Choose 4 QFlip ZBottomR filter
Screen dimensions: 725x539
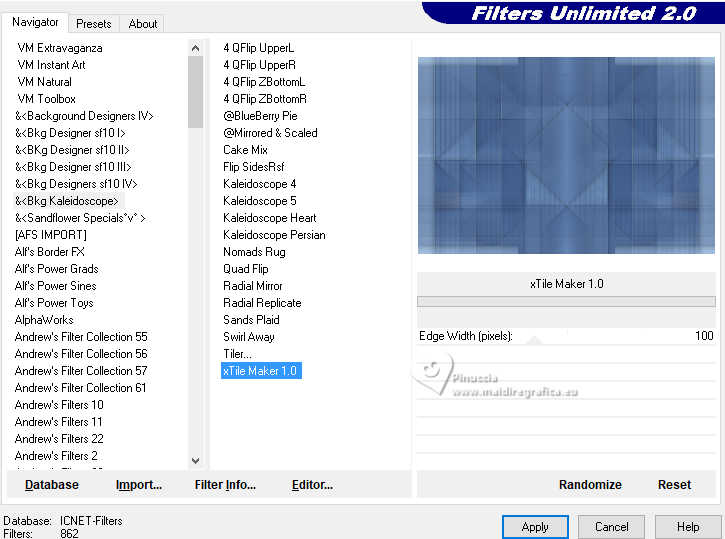point(265,99)
